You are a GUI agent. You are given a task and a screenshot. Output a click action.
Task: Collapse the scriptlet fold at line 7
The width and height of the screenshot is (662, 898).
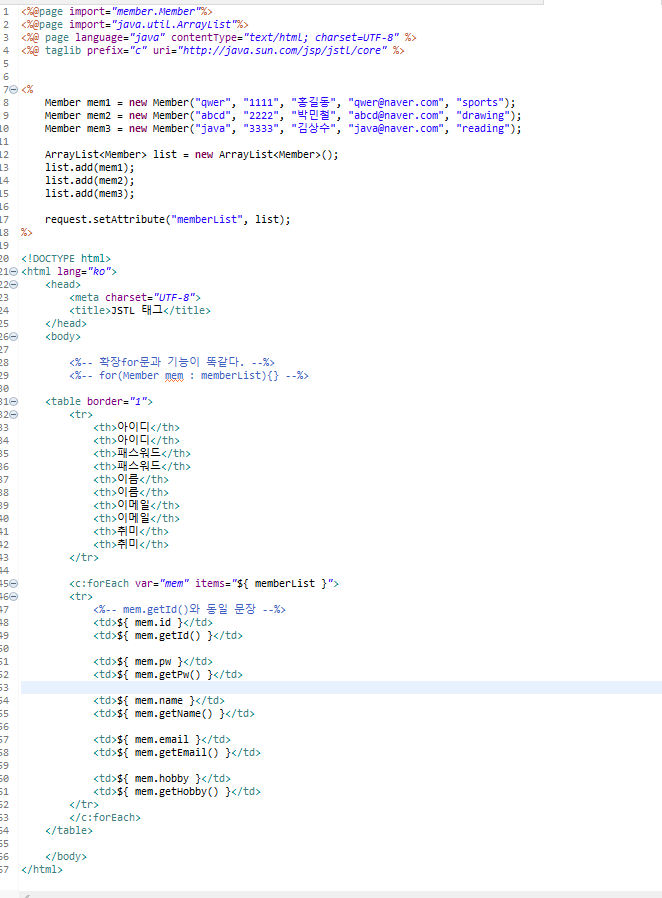14,89
